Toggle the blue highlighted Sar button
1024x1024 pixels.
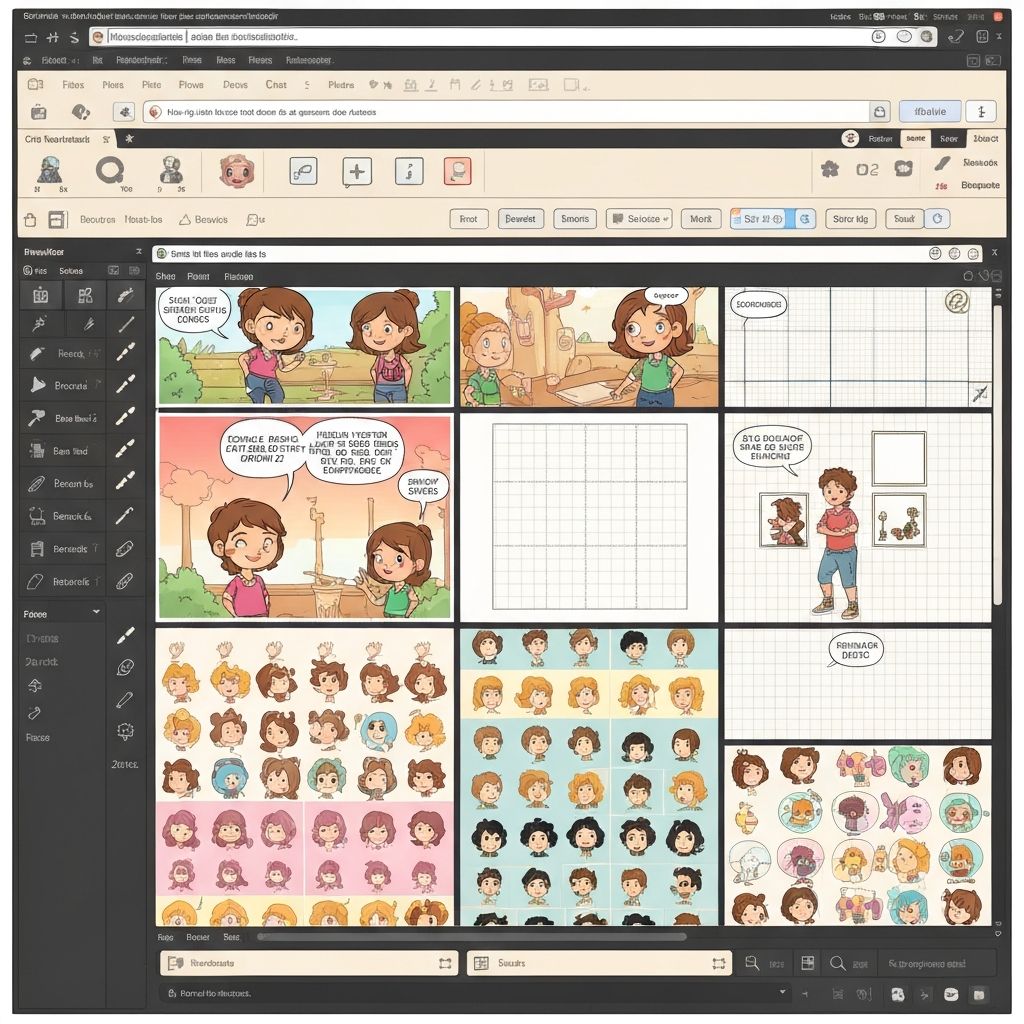click(x=762, y=219)
